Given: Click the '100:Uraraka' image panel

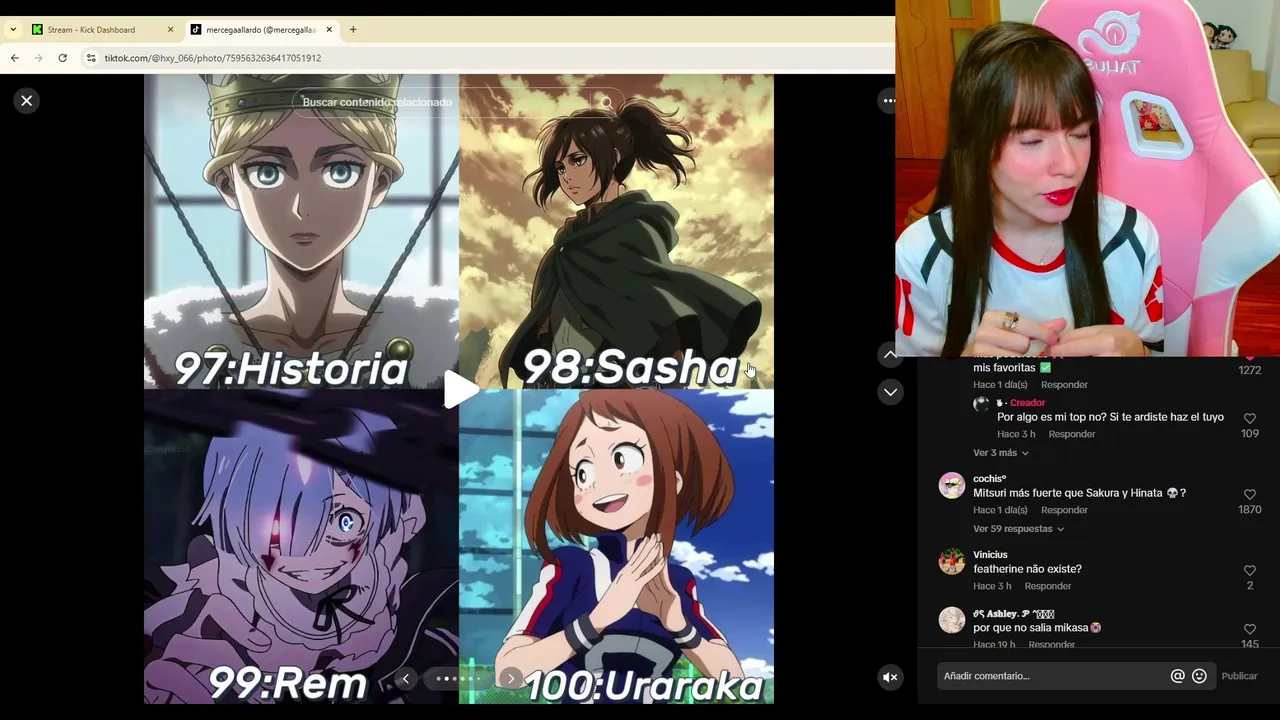Looking at the screenshot, I should (x=616, y=546).
